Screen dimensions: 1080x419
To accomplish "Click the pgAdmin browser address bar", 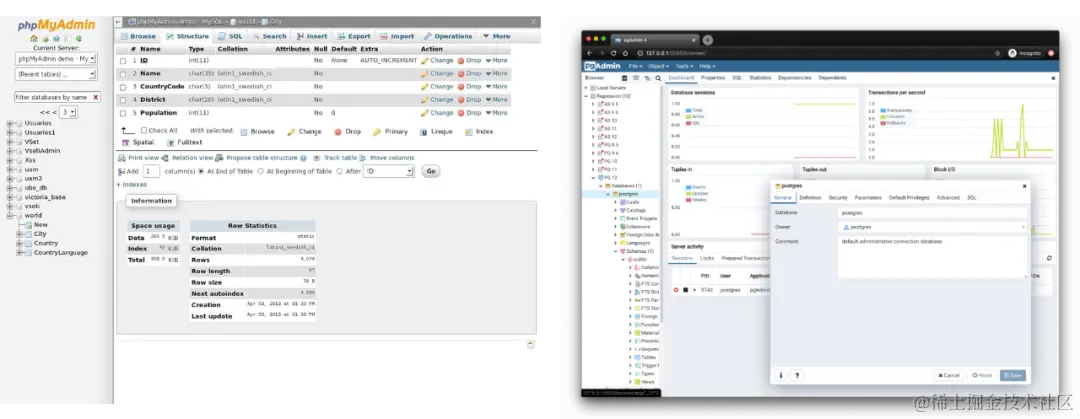I will [x=813, y=53].
